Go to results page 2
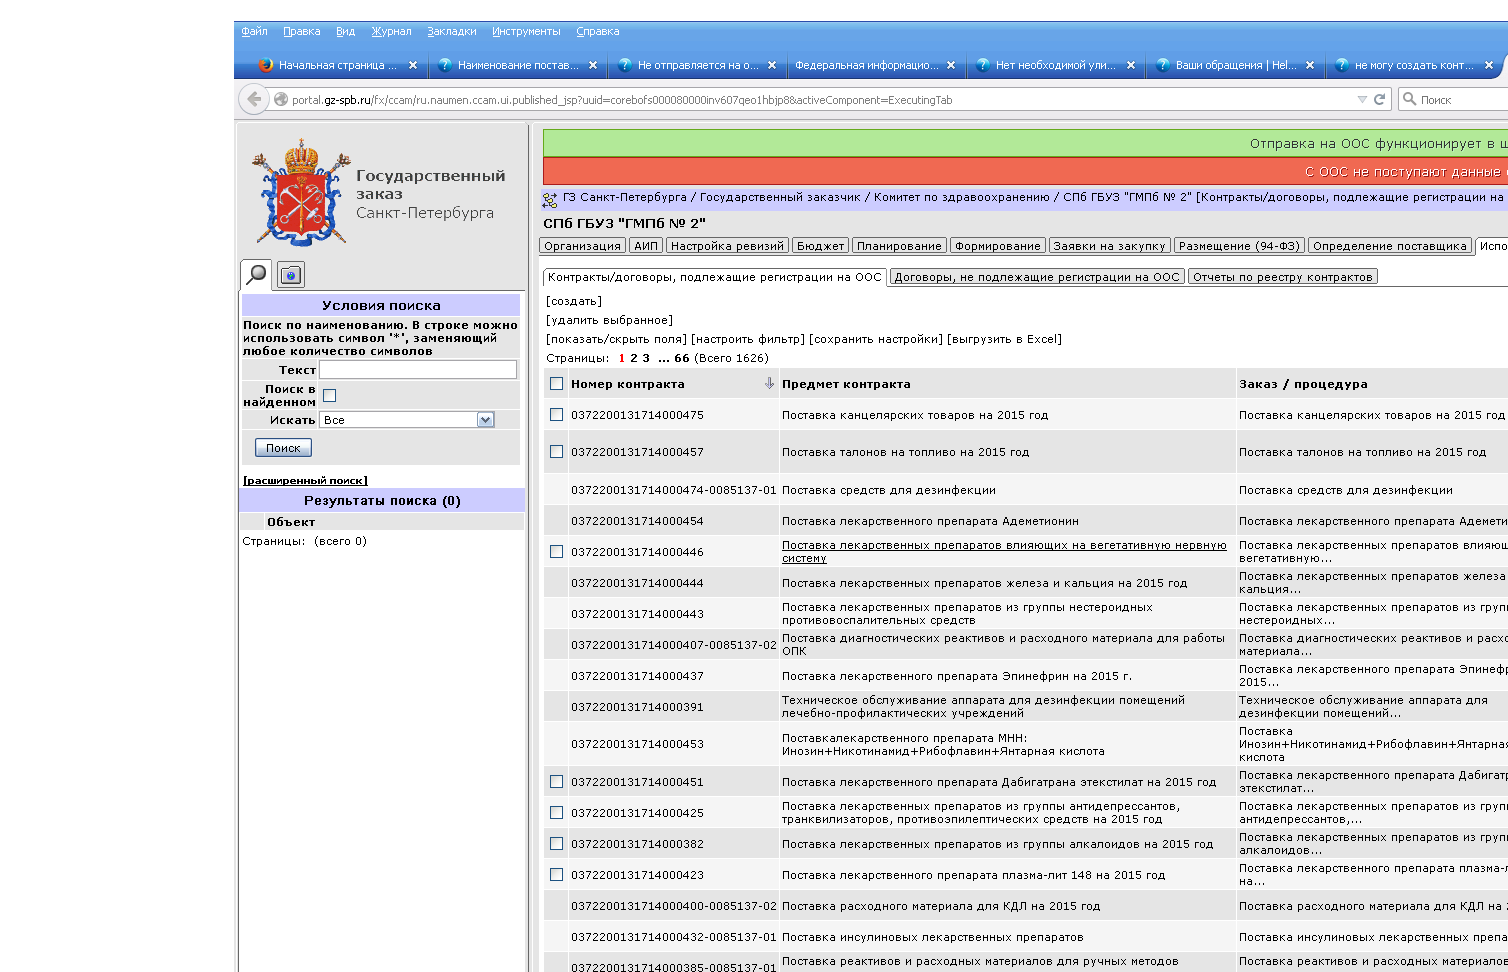This screenshot has width=1508, height=972. point(634,358)
